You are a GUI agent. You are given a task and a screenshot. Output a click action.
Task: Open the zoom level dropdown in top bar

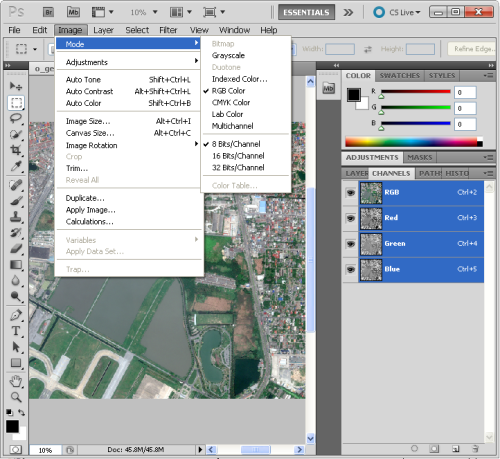pos(144,12)
